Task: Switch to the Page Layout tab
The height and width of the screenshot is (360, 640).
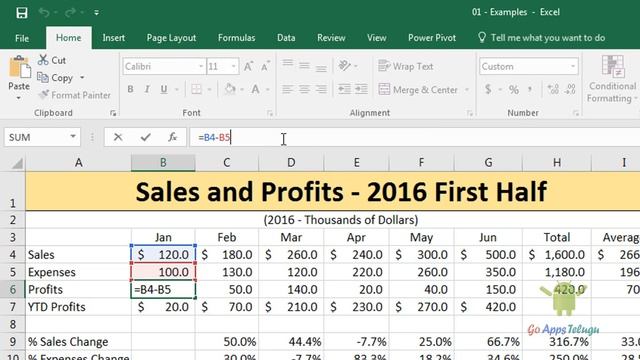Action: (171, 38)
